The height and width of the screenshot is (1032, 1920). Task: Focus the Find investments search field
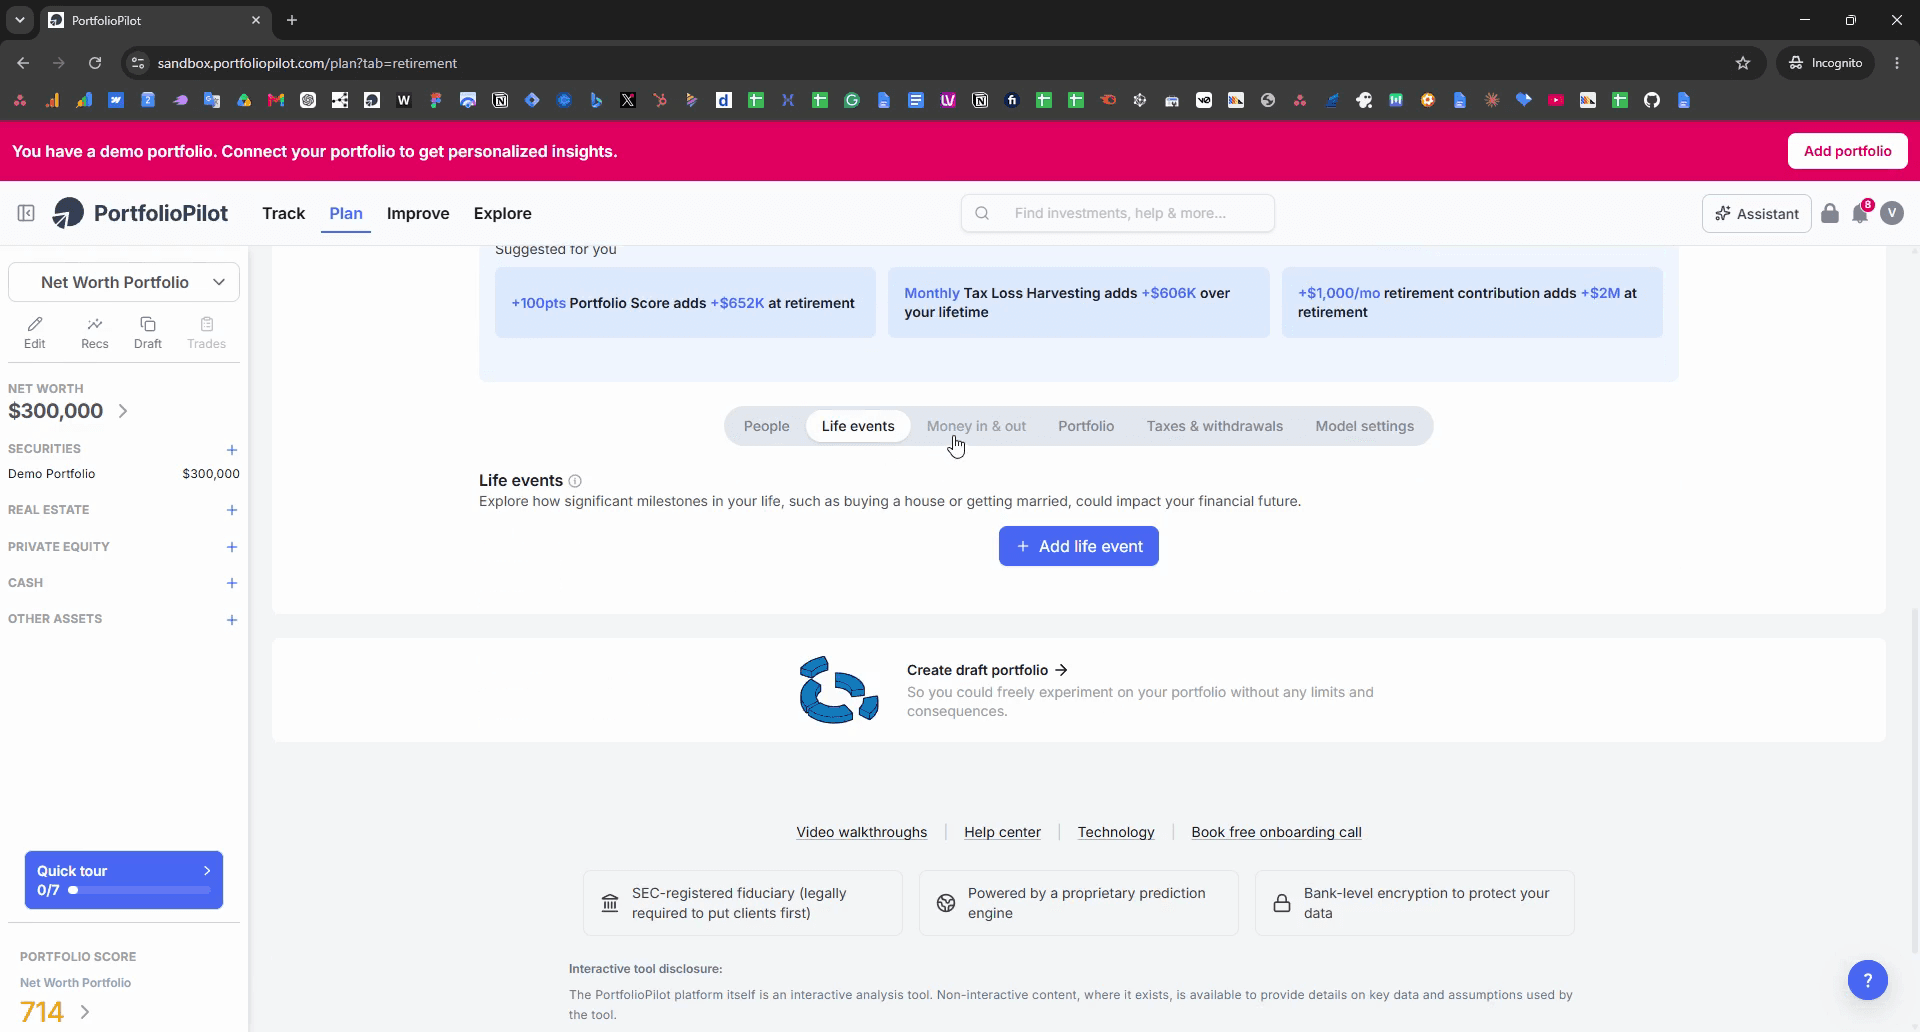(x=1118, y=213)
